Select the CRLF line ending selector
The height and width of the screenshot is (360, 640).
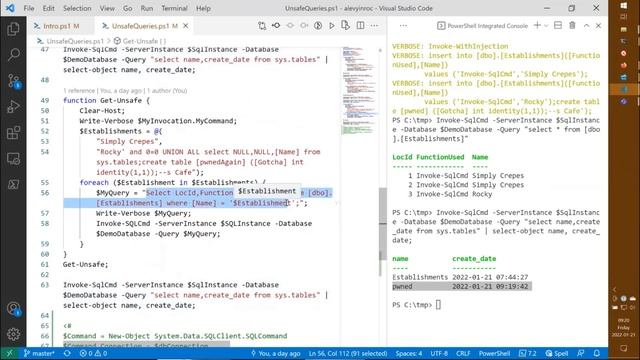[x=463, y=353]
